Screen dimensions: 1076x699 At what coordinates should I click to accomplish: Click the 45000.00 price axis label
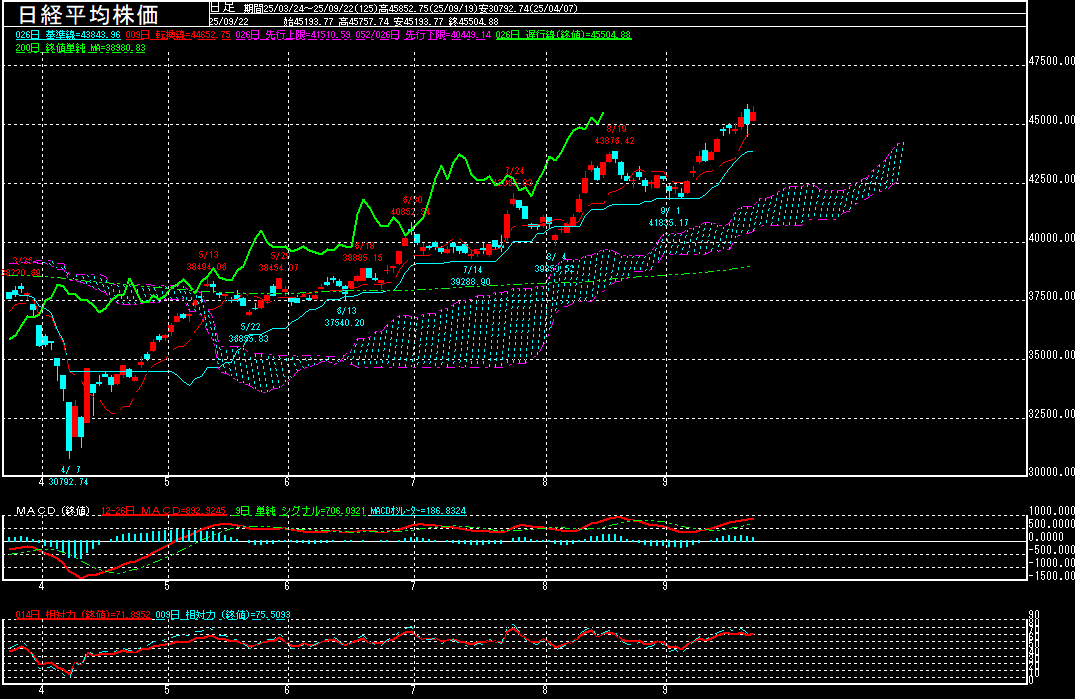coord(1051,120)
